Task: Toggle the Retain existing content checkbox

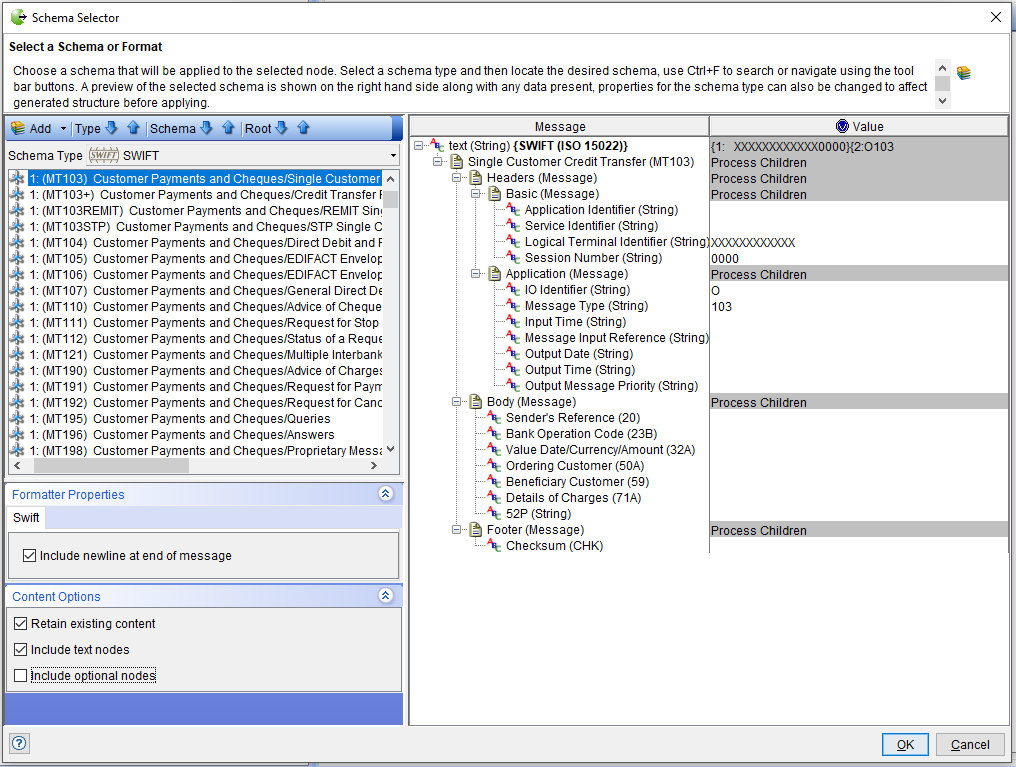Action: tap(21, 624)
